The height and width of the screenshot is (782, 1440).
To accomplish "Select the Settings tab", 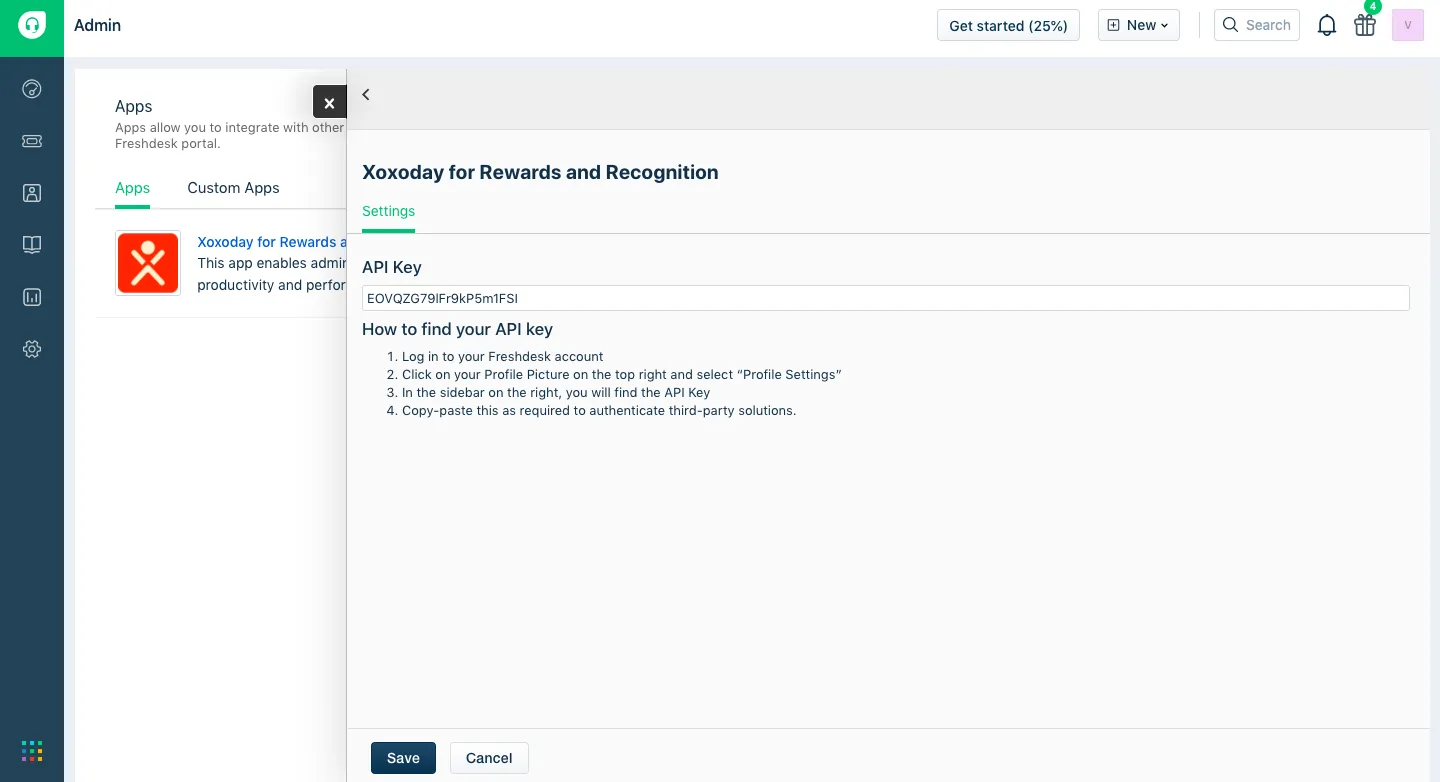I will pos(388,212).
